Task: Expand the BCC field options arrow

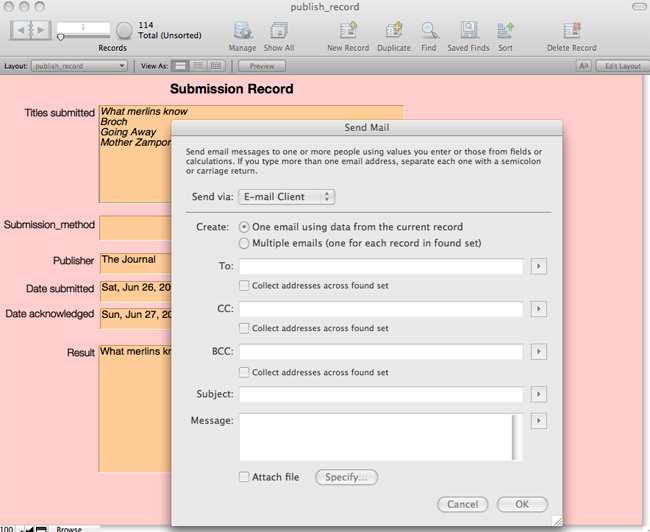Action: pos(538,352)
